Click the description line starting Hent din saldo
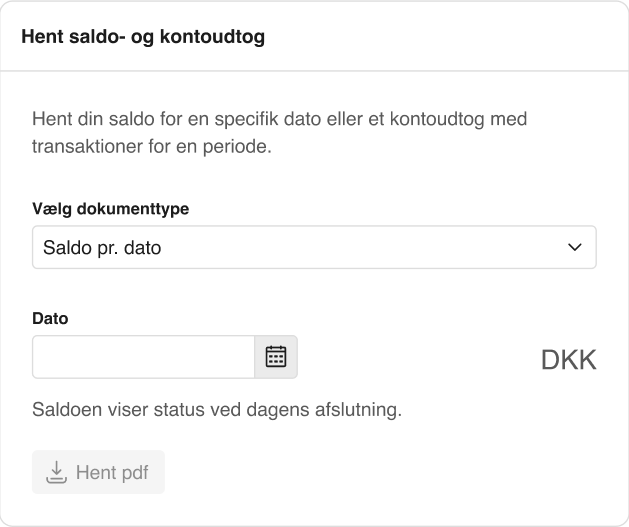The width and height of the screenshot is (629, 527). pos(279,119)
